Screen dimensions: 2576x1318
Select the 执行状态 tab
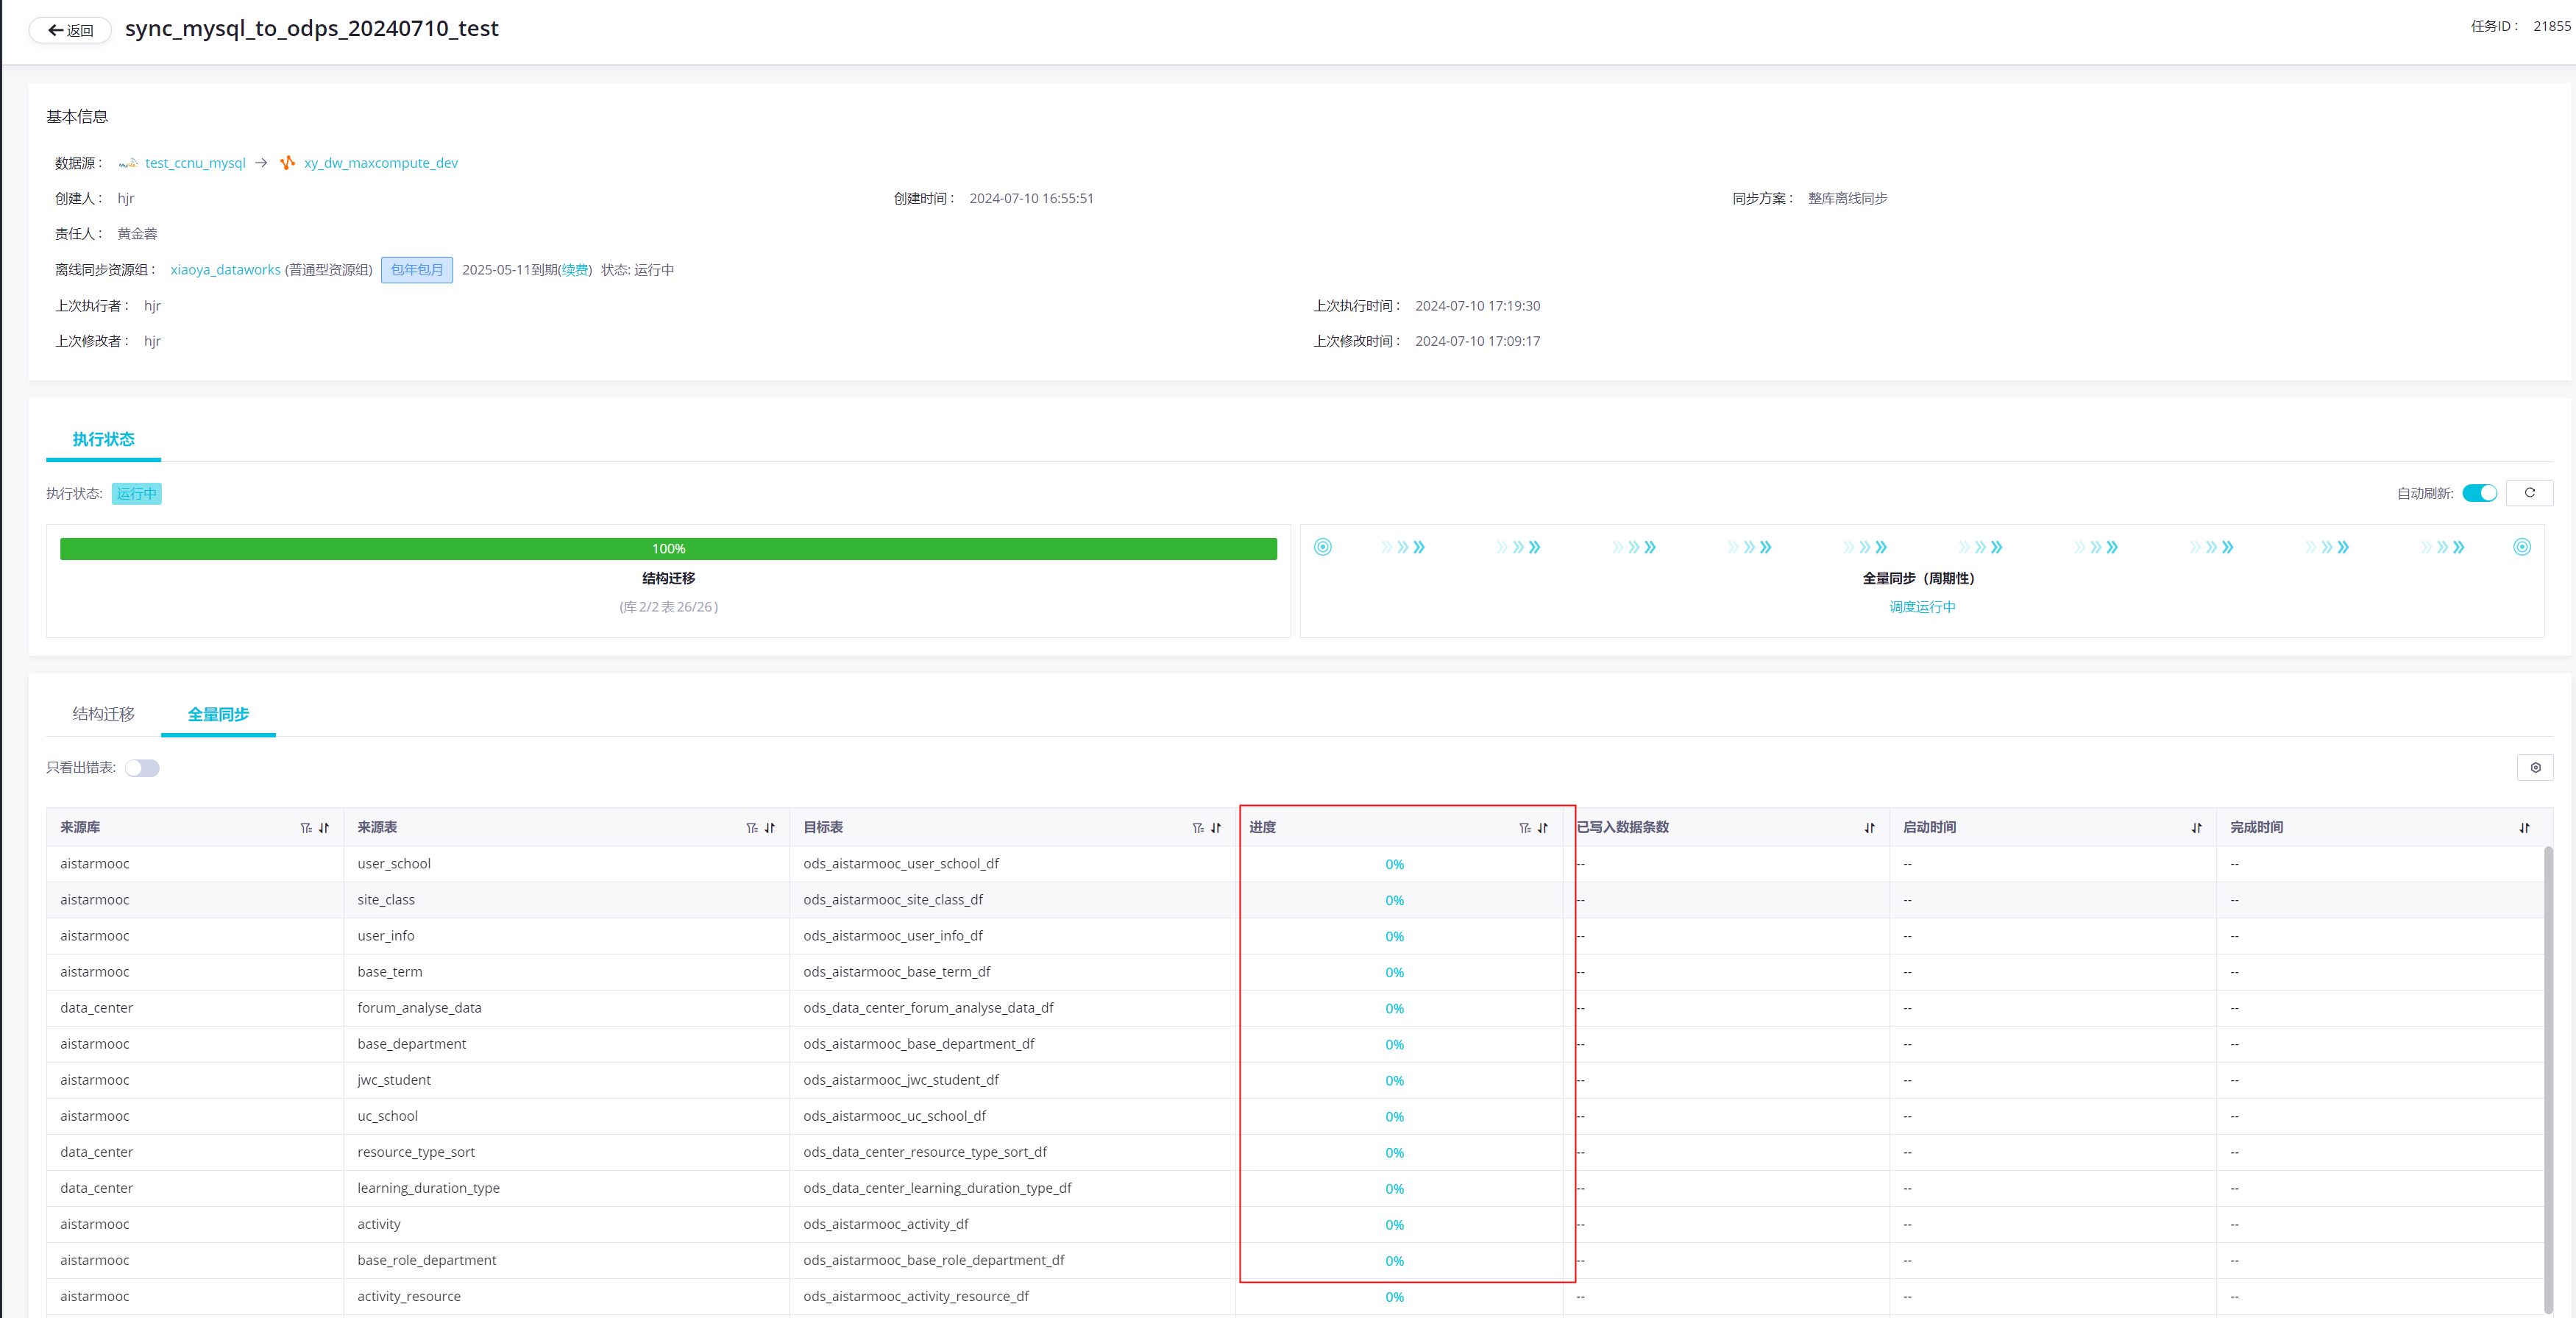click(103, 439)
